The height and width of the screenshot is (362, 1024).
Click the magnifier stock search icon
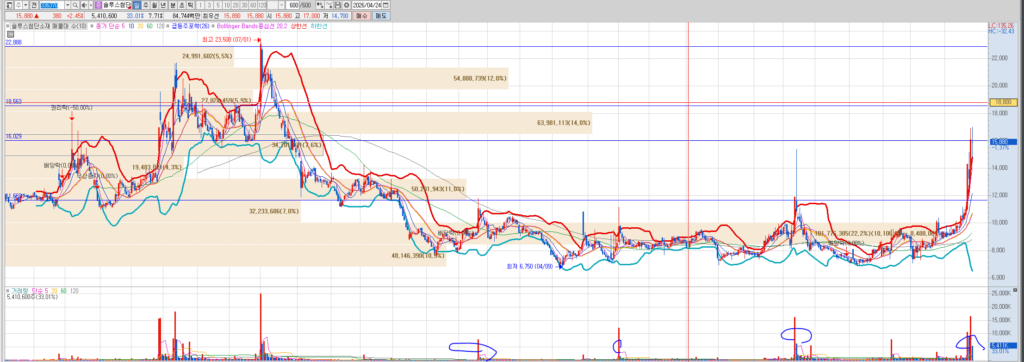coord(75,5)
